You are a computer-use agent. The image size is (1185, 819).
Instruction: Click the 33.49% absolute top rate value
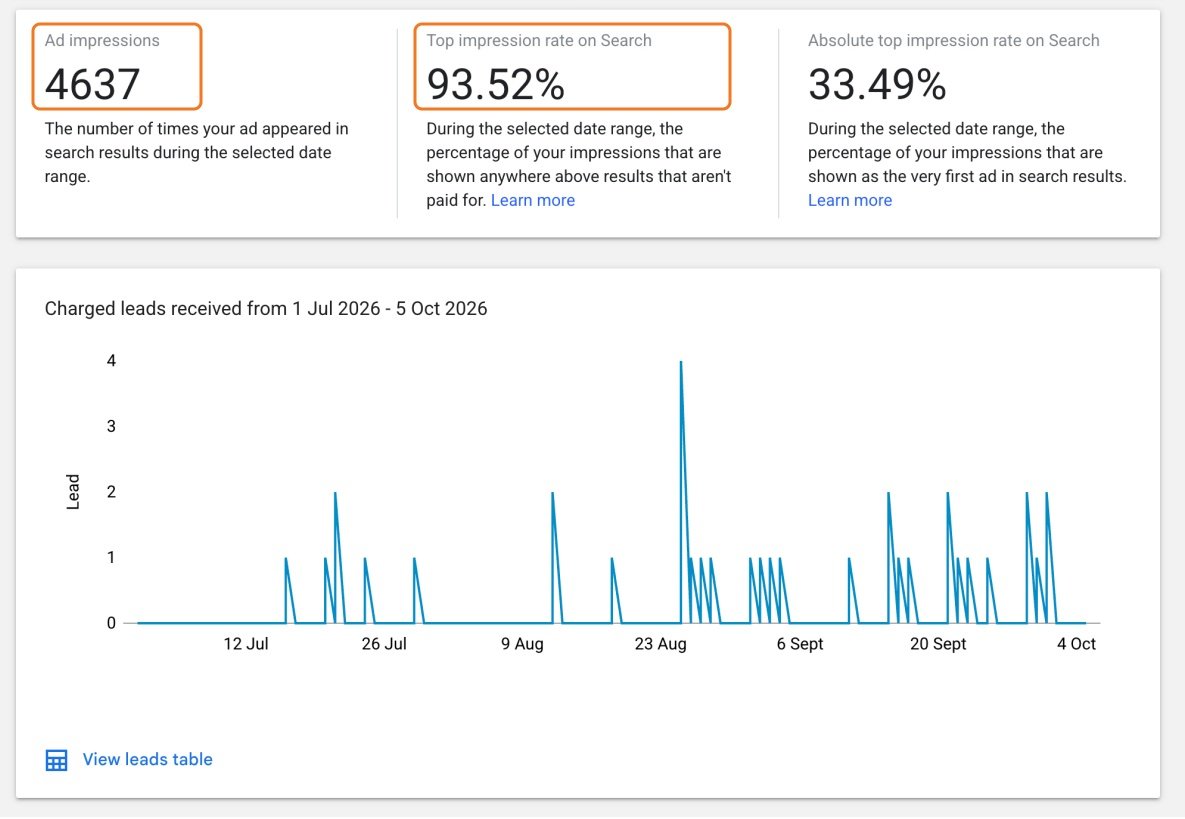[877, 84]
